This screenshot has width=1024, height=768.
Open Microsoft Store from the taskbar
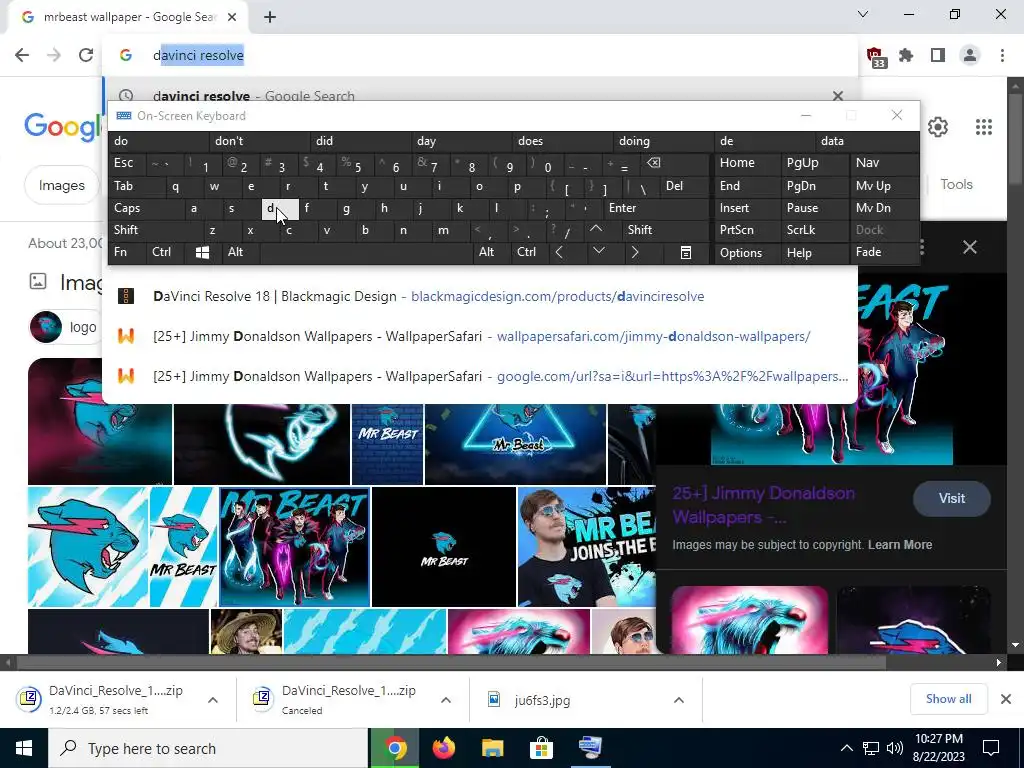pyautogui.click(x=541, y=748)
